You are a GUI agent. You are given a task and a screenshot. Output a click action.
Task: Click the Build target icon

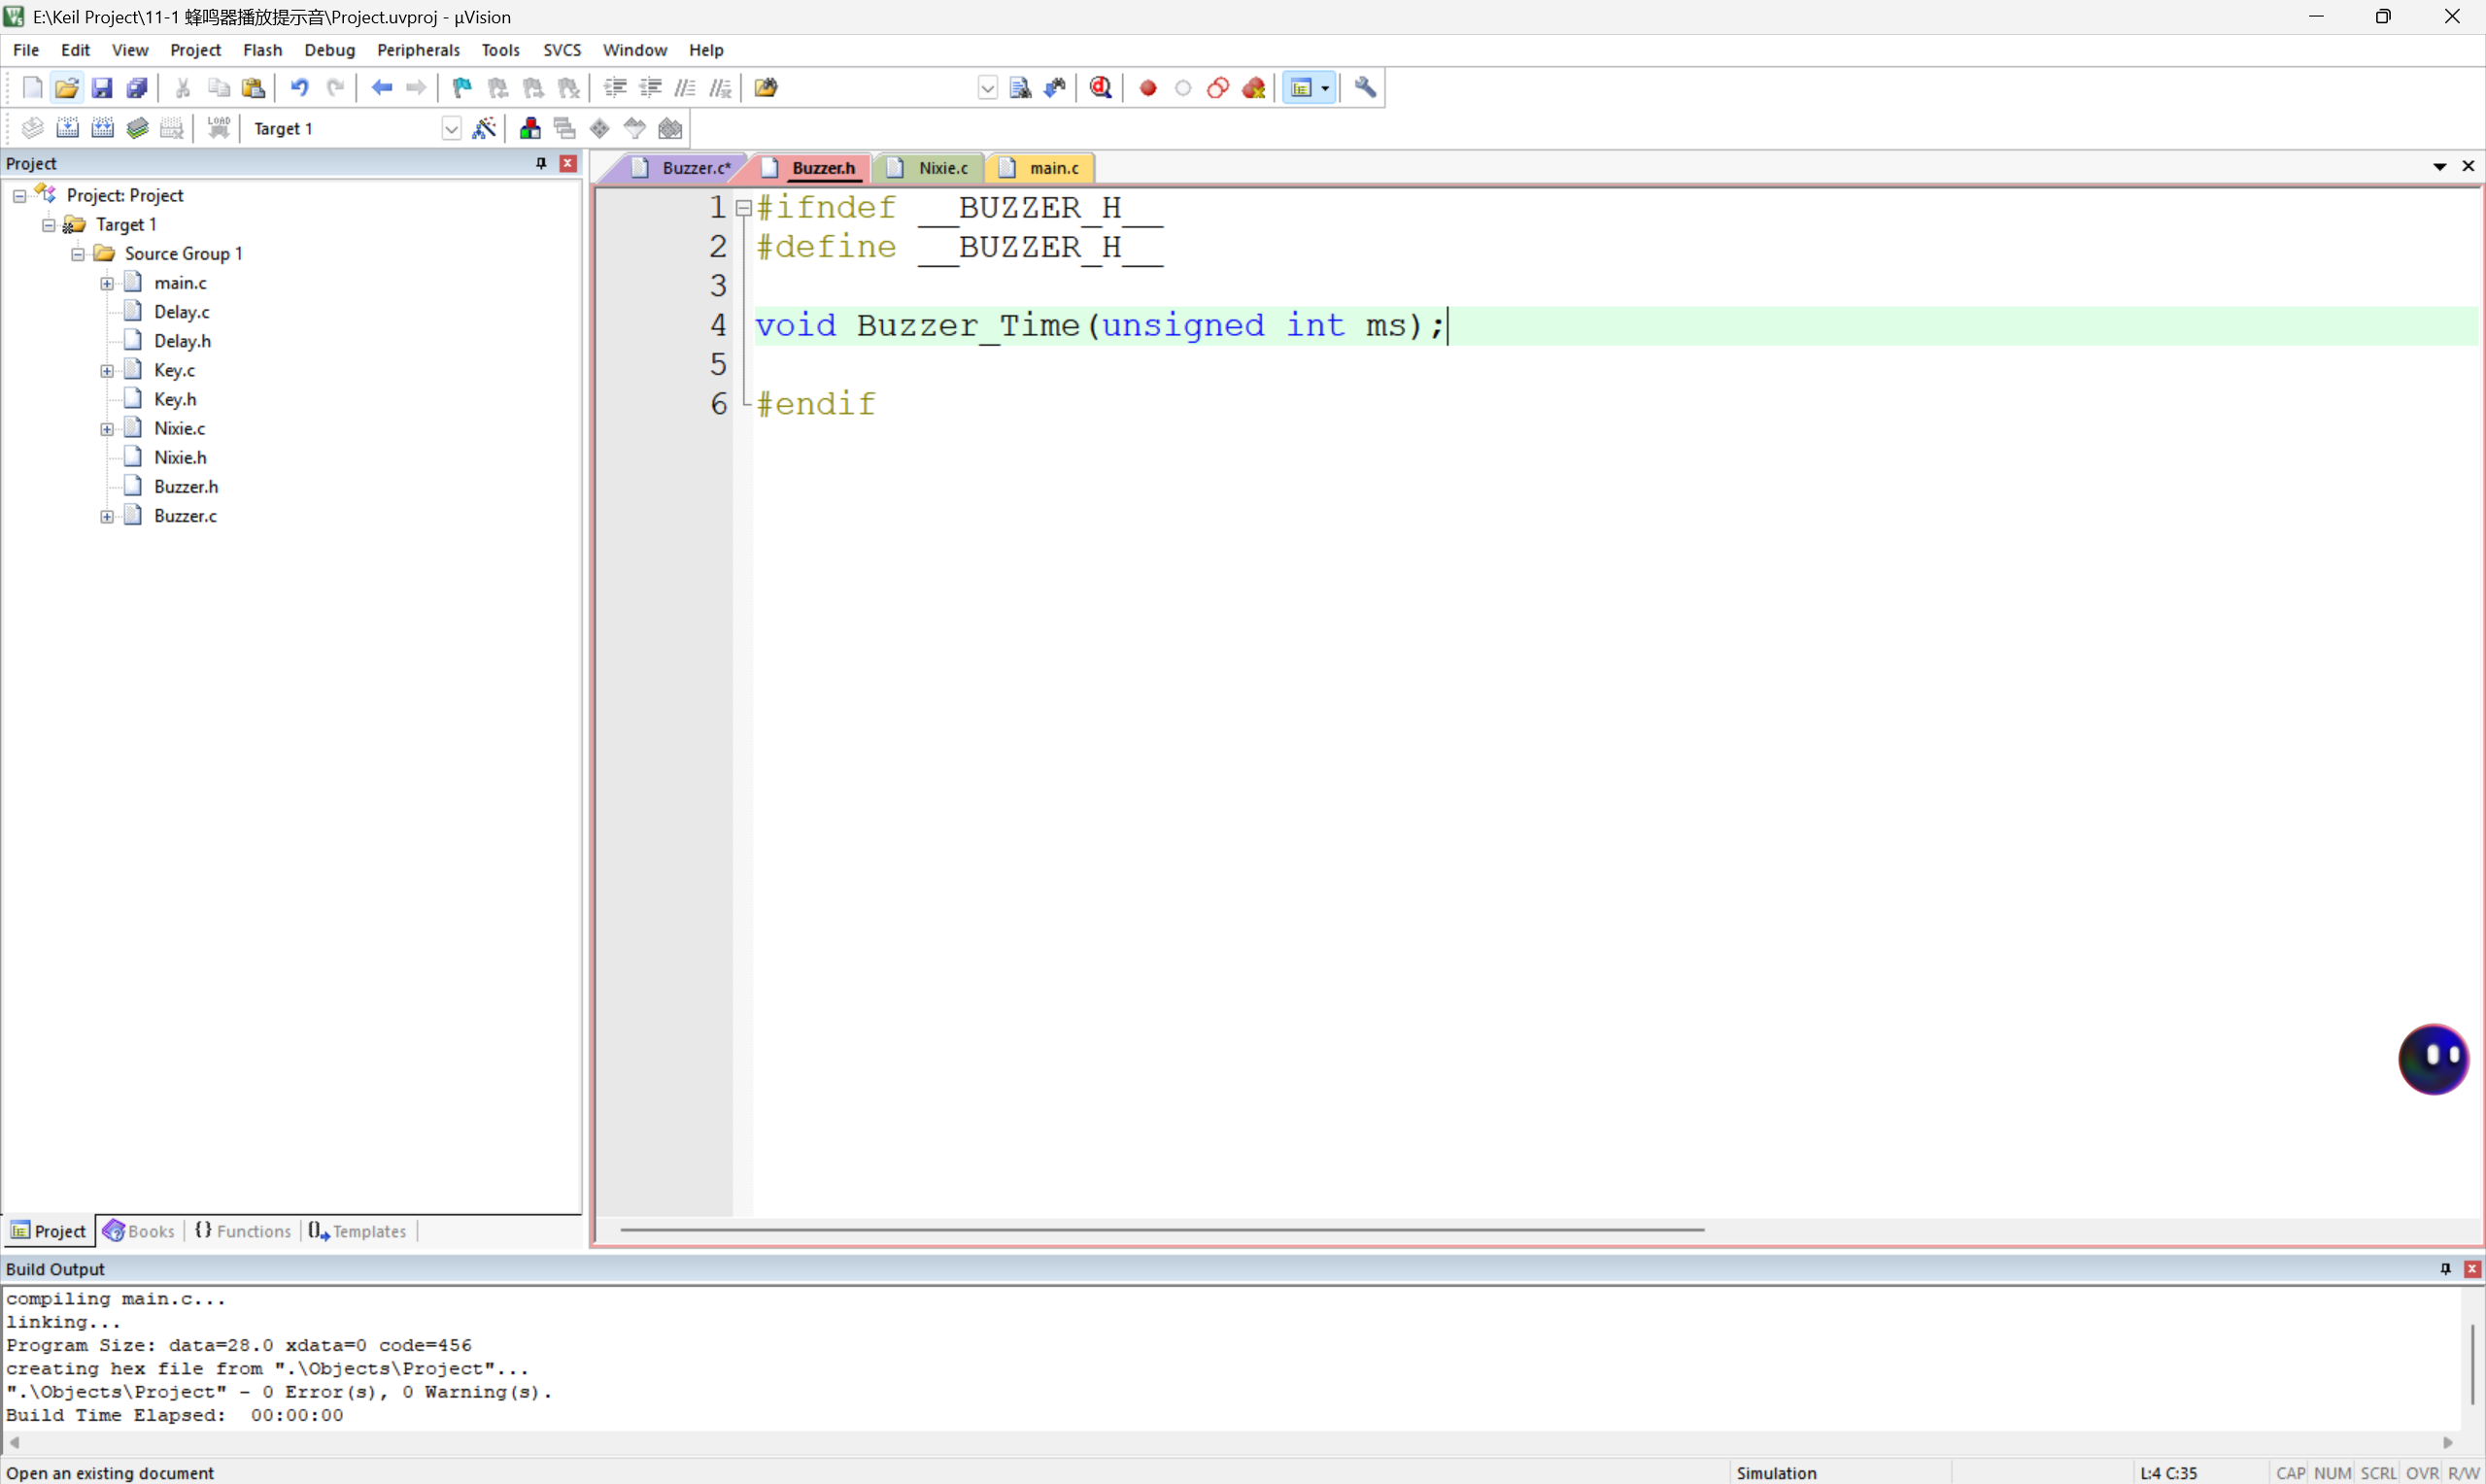[x=67, y=128]
